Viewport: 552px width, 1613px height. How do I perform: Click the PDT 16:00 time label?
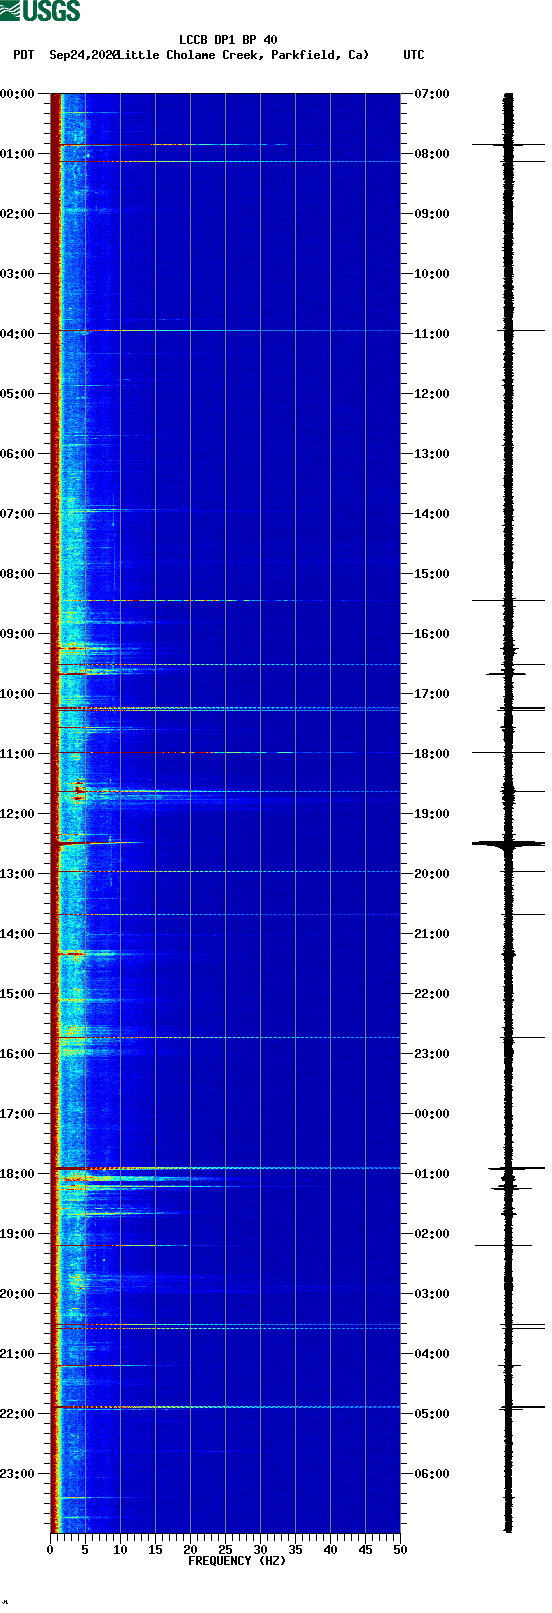[18, 1054]
